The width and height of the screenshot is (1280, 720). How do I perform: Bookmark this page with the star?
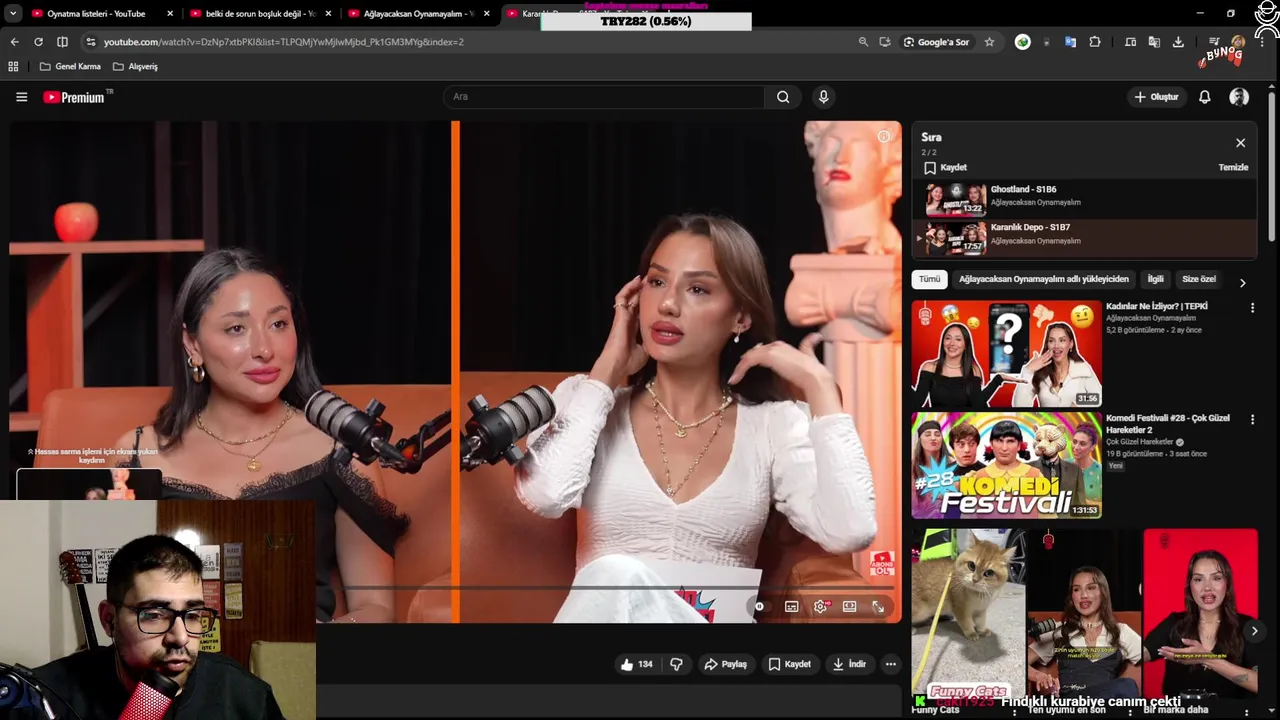click(989, 42)
